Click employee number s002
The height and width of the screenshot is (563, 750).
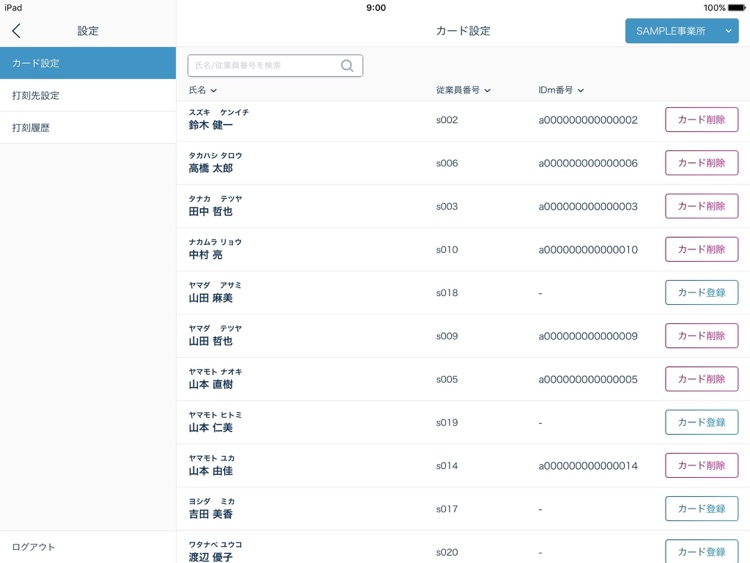tap(447, 120)
